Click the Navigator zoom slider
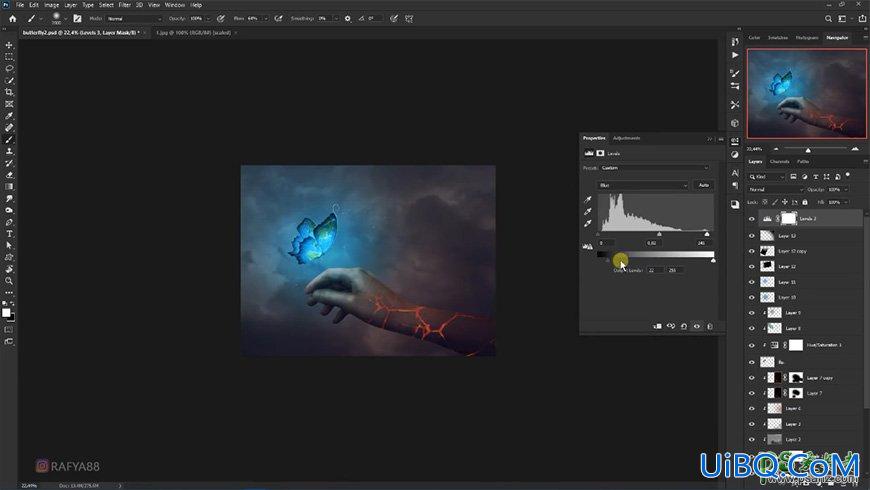Image resolution: width=870 pixels, height=490 pixels. [808, 149]
